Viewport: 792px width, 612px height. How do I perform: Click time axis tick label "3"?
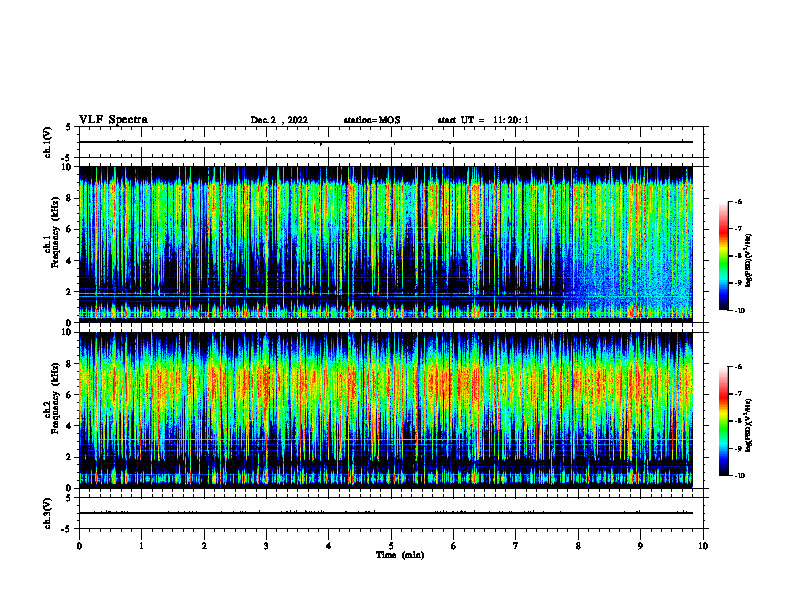[x=266, y=546]
